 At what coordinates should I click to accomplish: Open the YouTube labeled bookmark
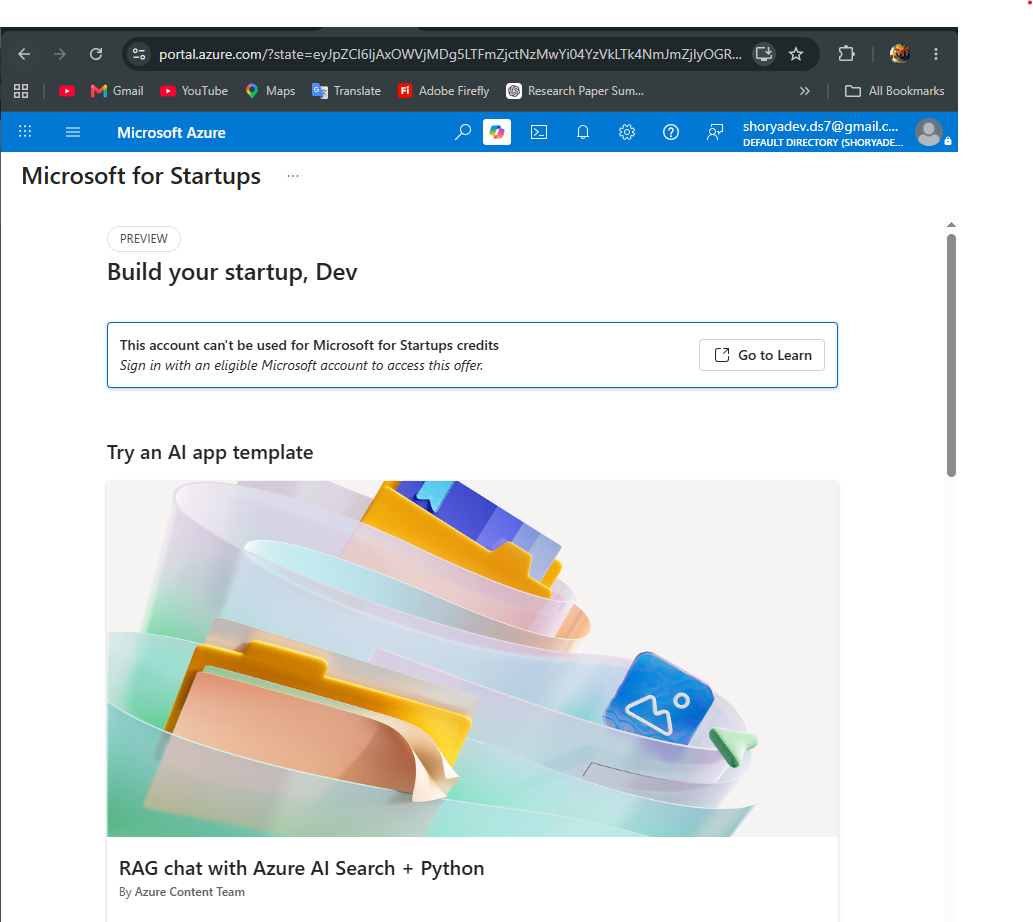194,91
